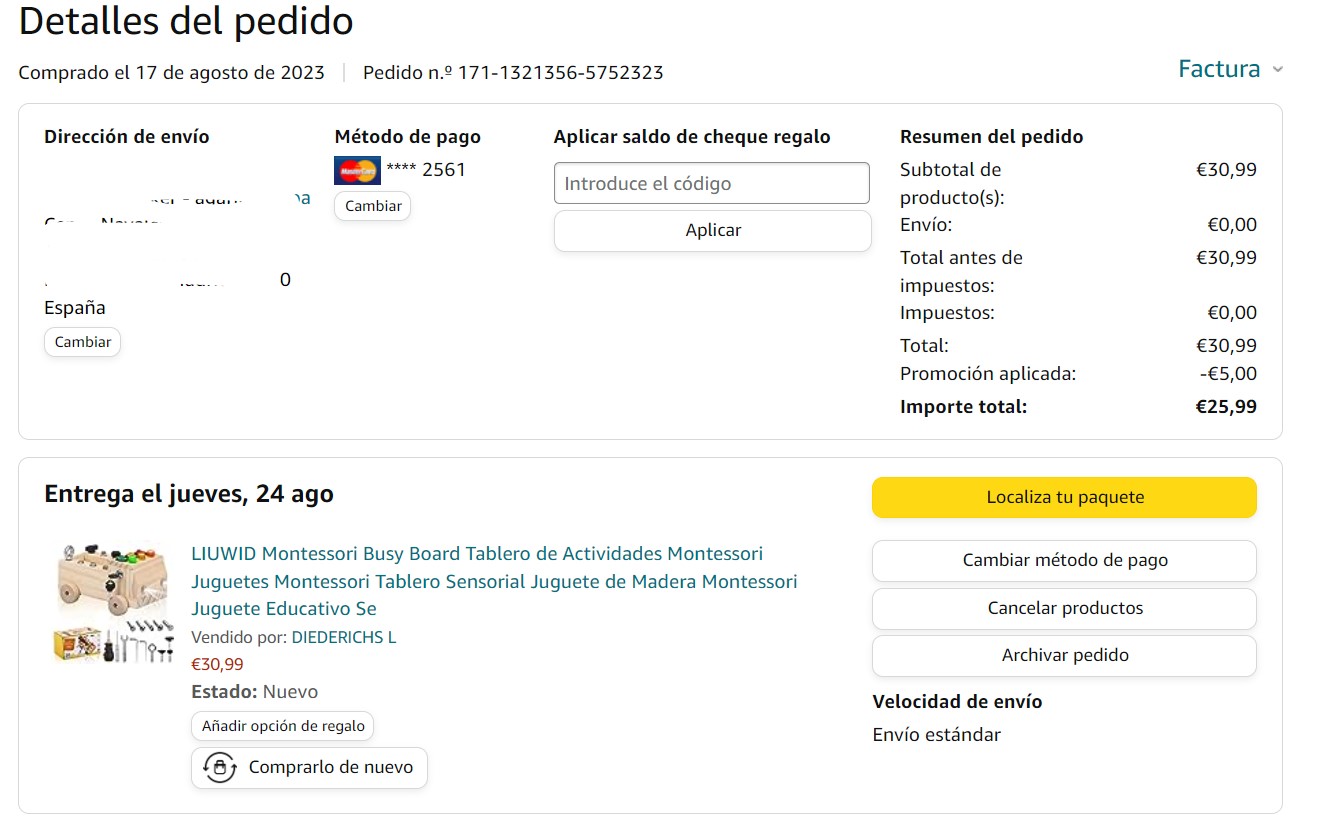Focus the gift code input field

pos(711,183)
